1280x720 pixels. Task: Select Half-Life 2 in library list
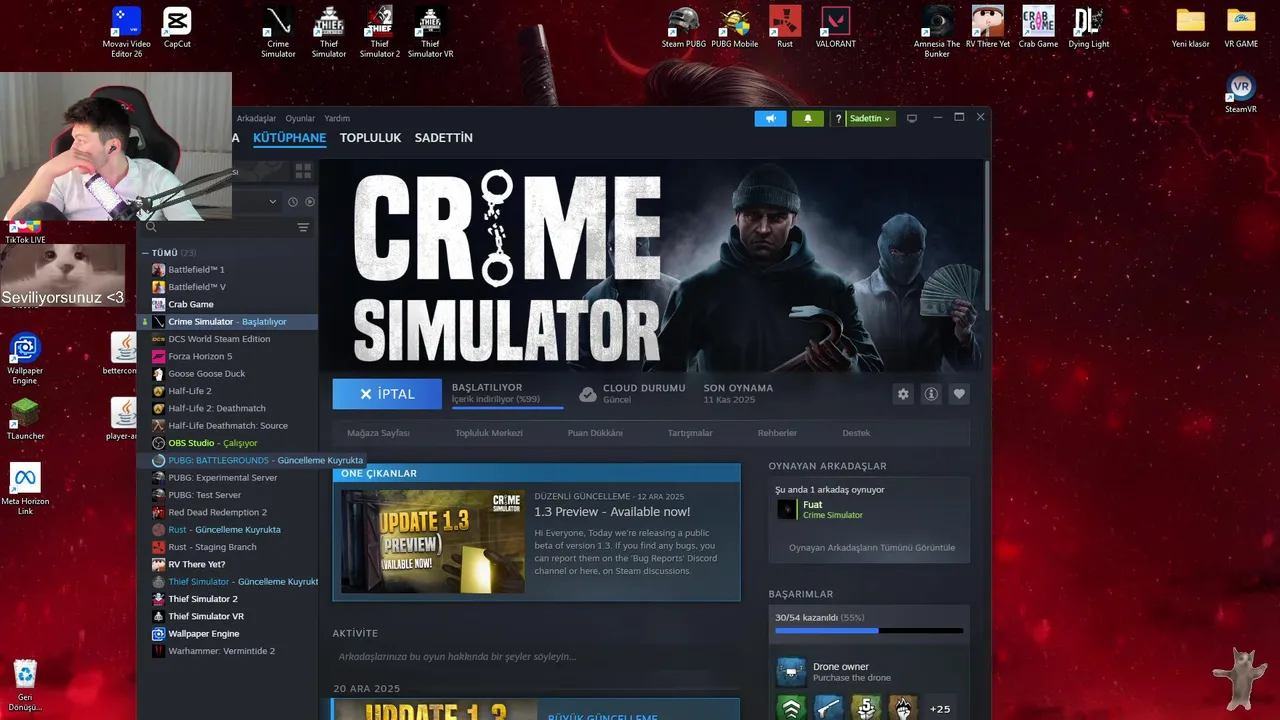pyautogui.click(x=227, y=391)
